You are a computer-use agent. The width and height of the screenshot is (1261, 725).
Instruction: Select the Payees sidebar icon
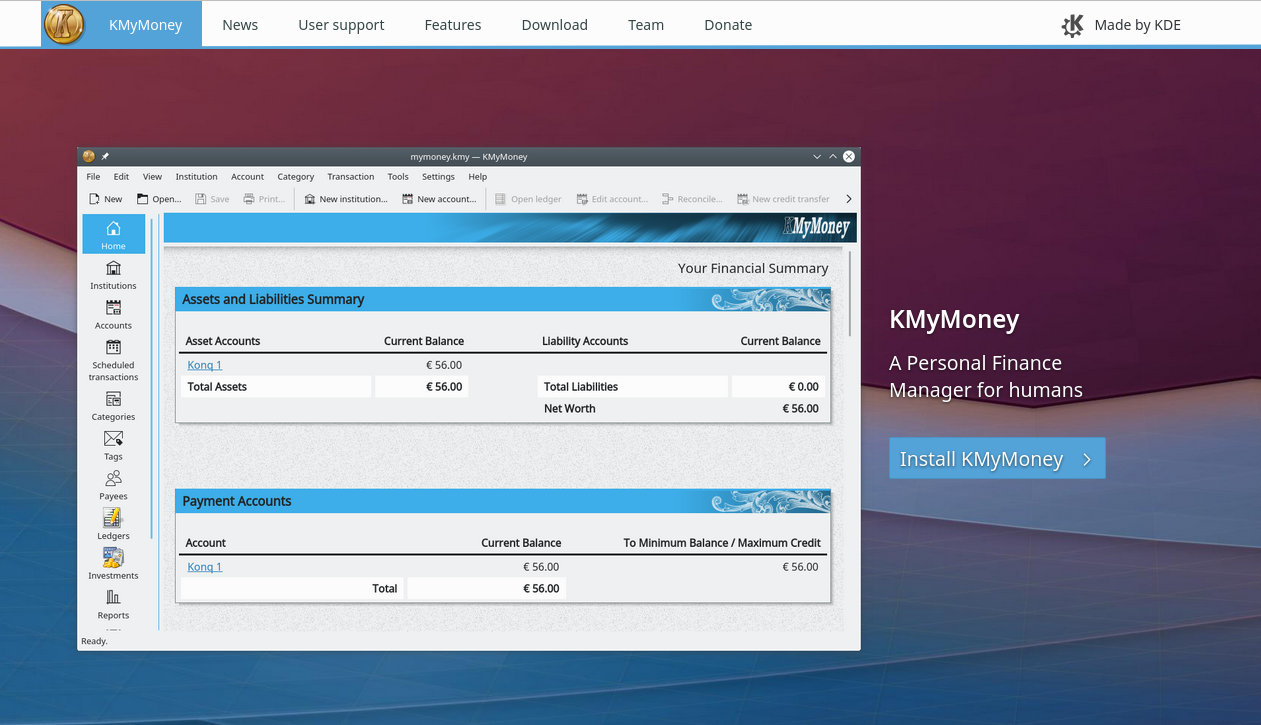(113, 485)
